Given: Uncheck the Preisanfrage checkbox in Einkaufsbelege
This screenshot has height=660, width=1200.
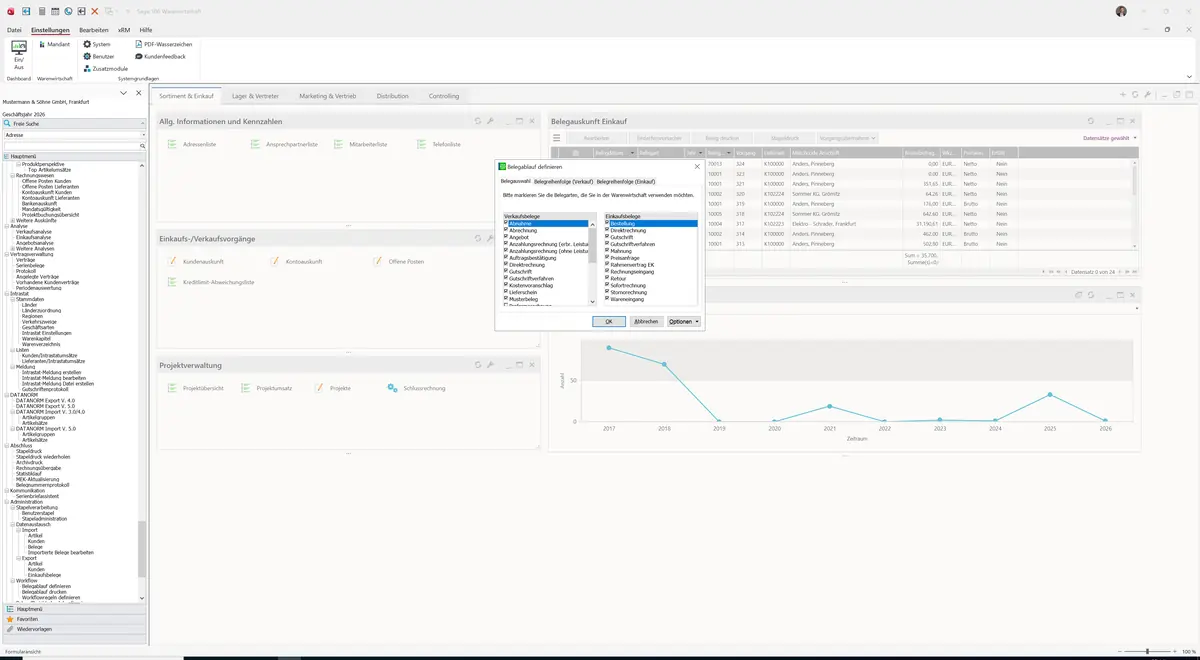Looking at the screenshot, I should [608, 257].
